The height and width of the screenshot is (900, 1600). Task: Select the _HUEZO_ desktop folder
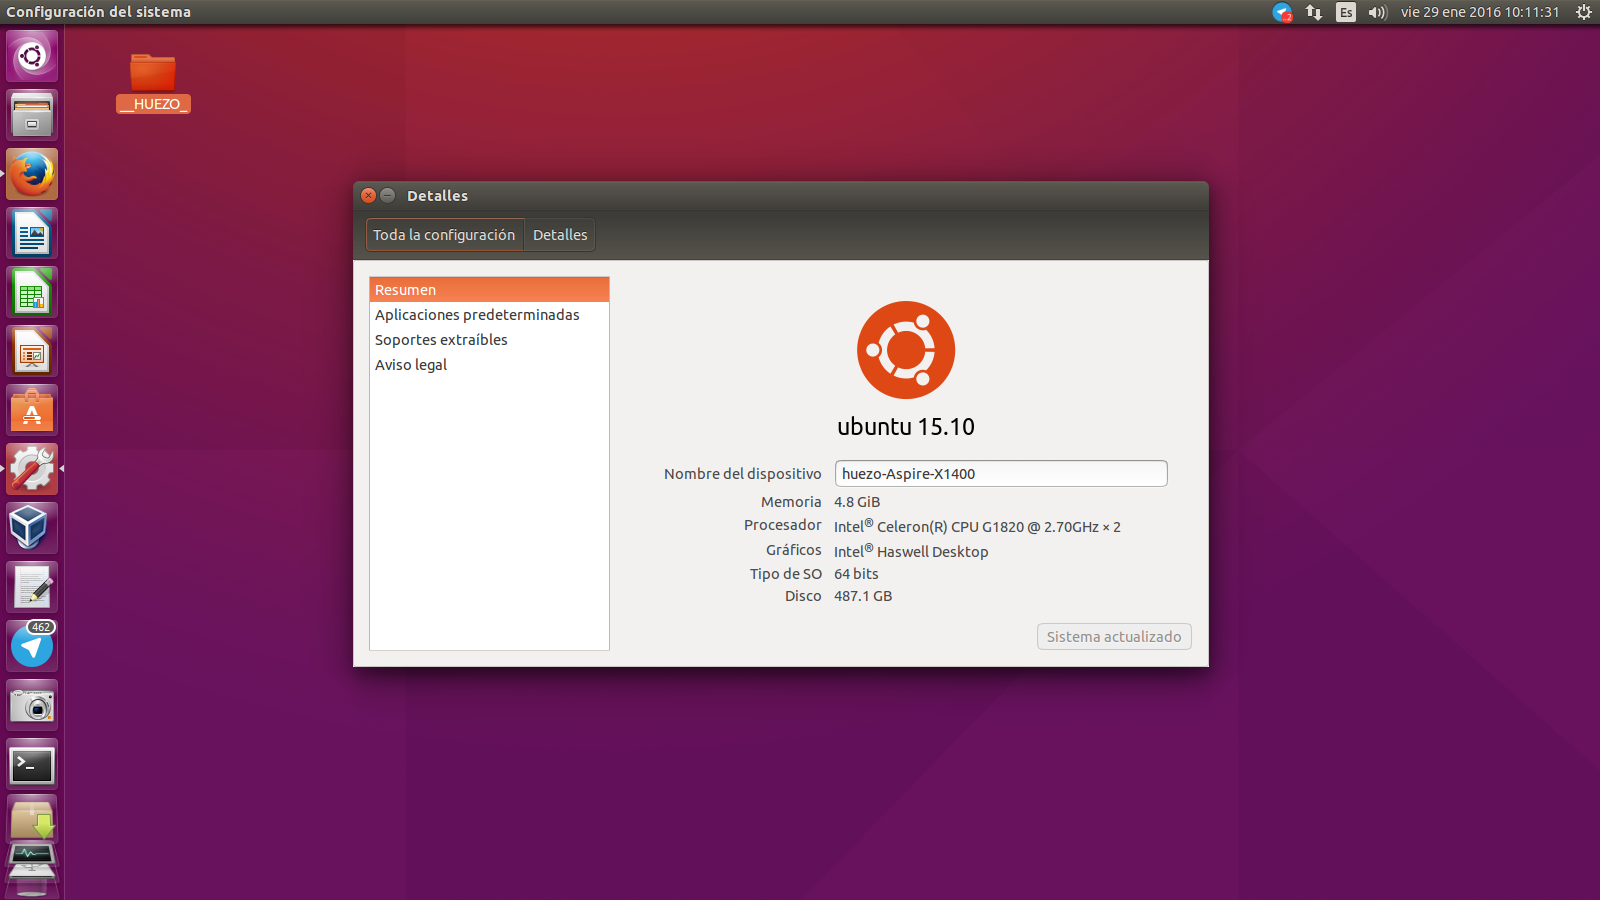[x=153, y=83]
